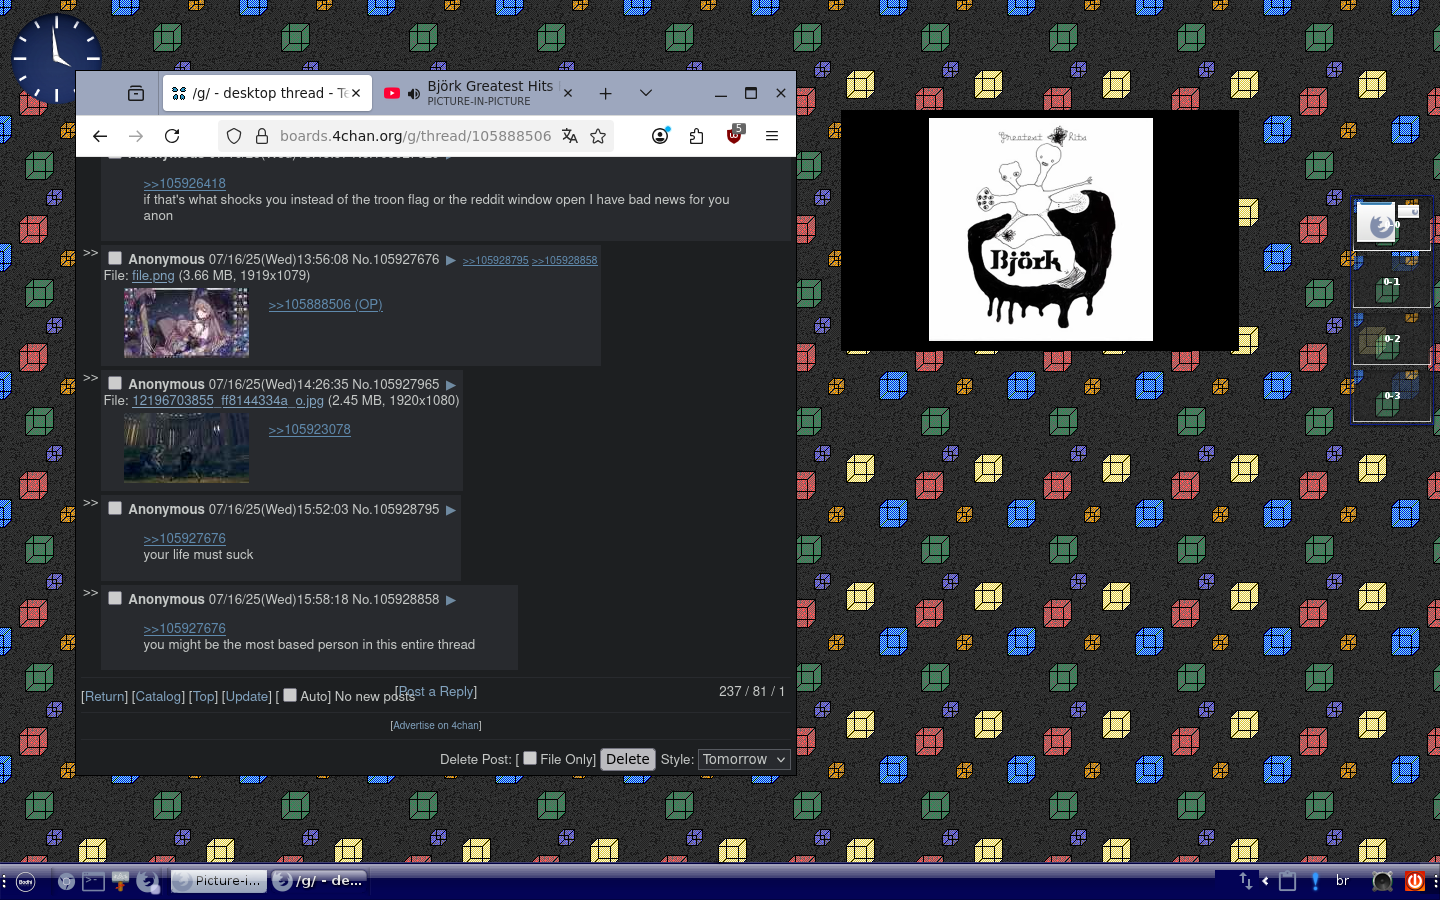The height and width of the screenshot is (900, 1440).
Task: Tick checkbox for post No.105927965
Action: [115, 383]
